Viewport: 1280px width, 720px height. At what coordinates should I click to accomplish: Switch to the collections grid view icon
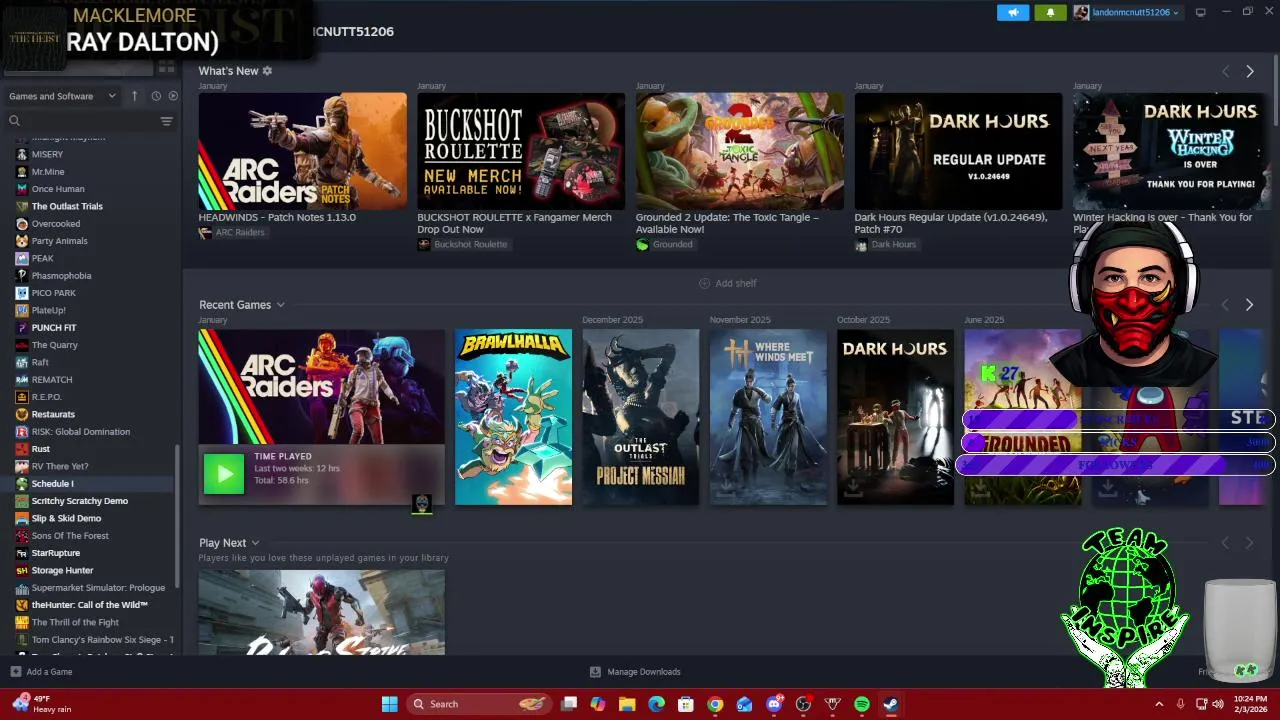[x=166, y=67]
